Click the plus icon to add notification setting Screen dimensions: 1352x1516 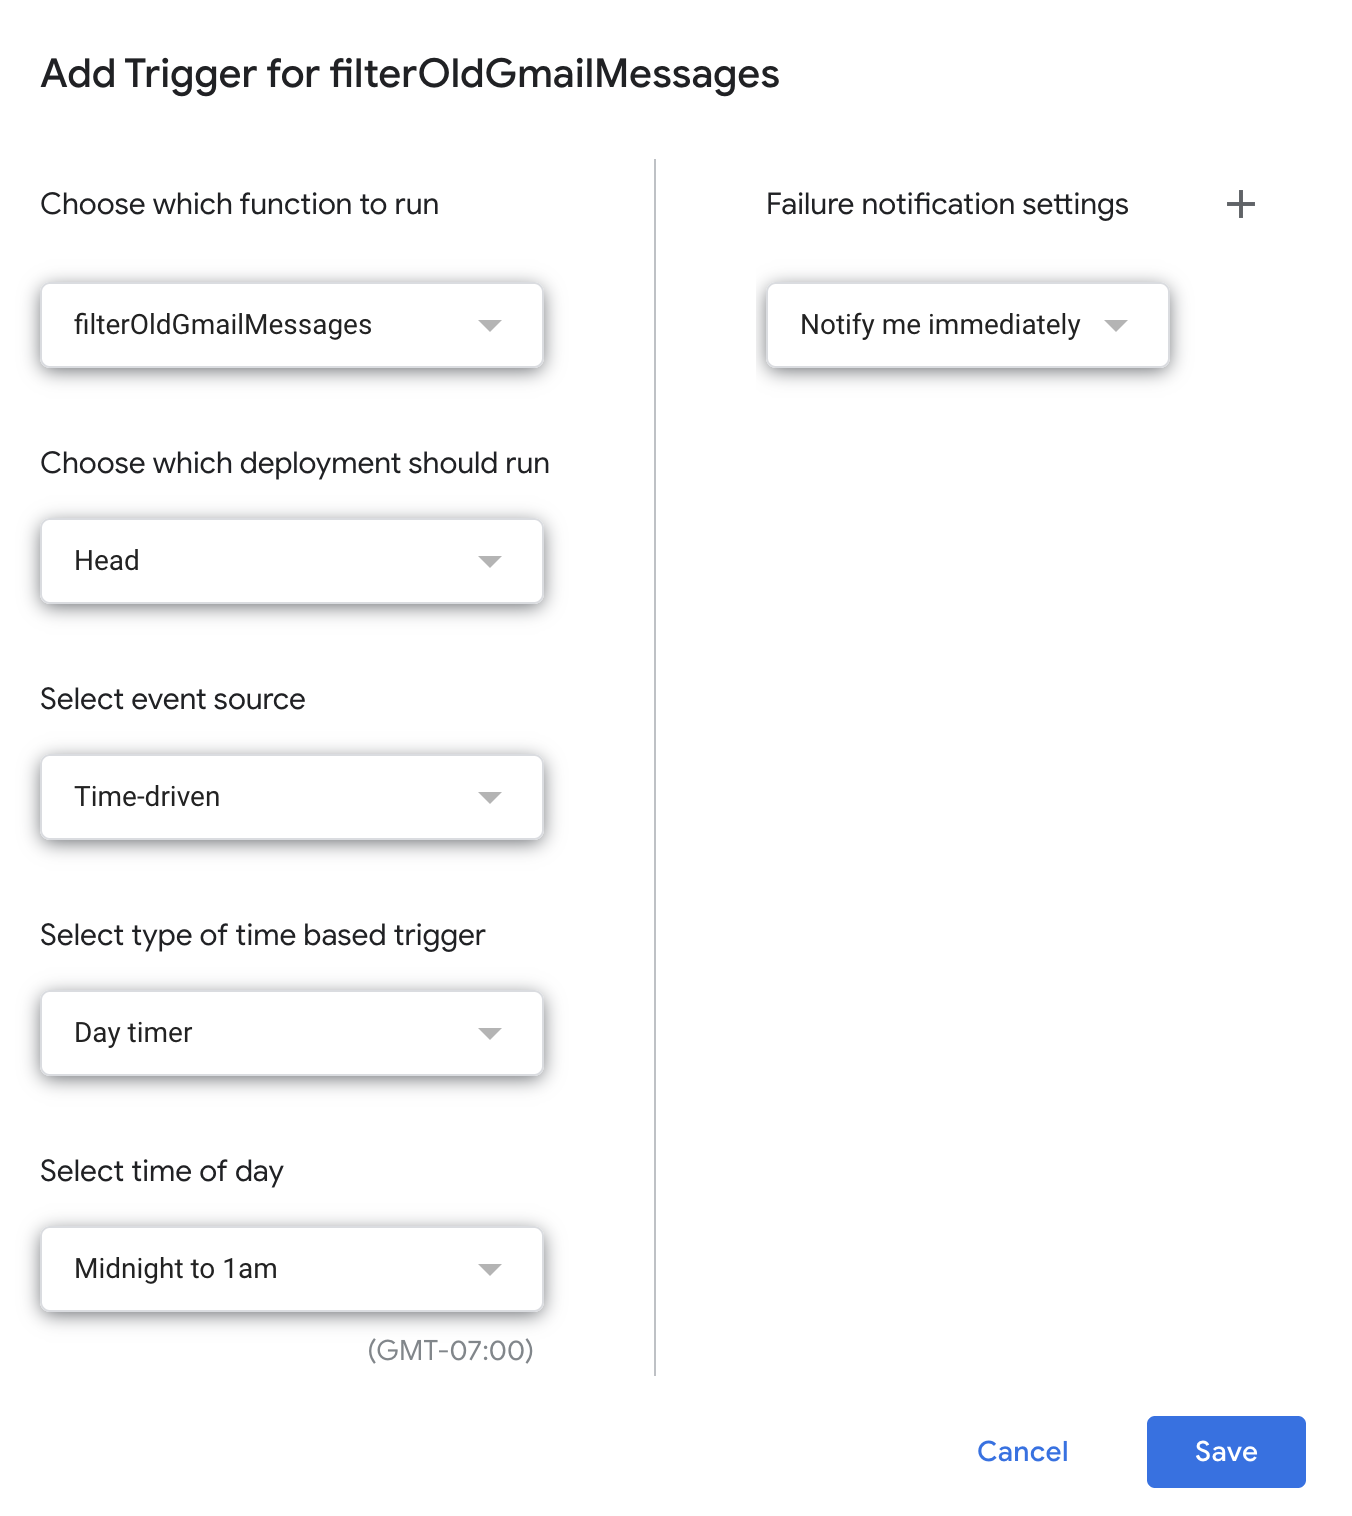[1240, 204]
